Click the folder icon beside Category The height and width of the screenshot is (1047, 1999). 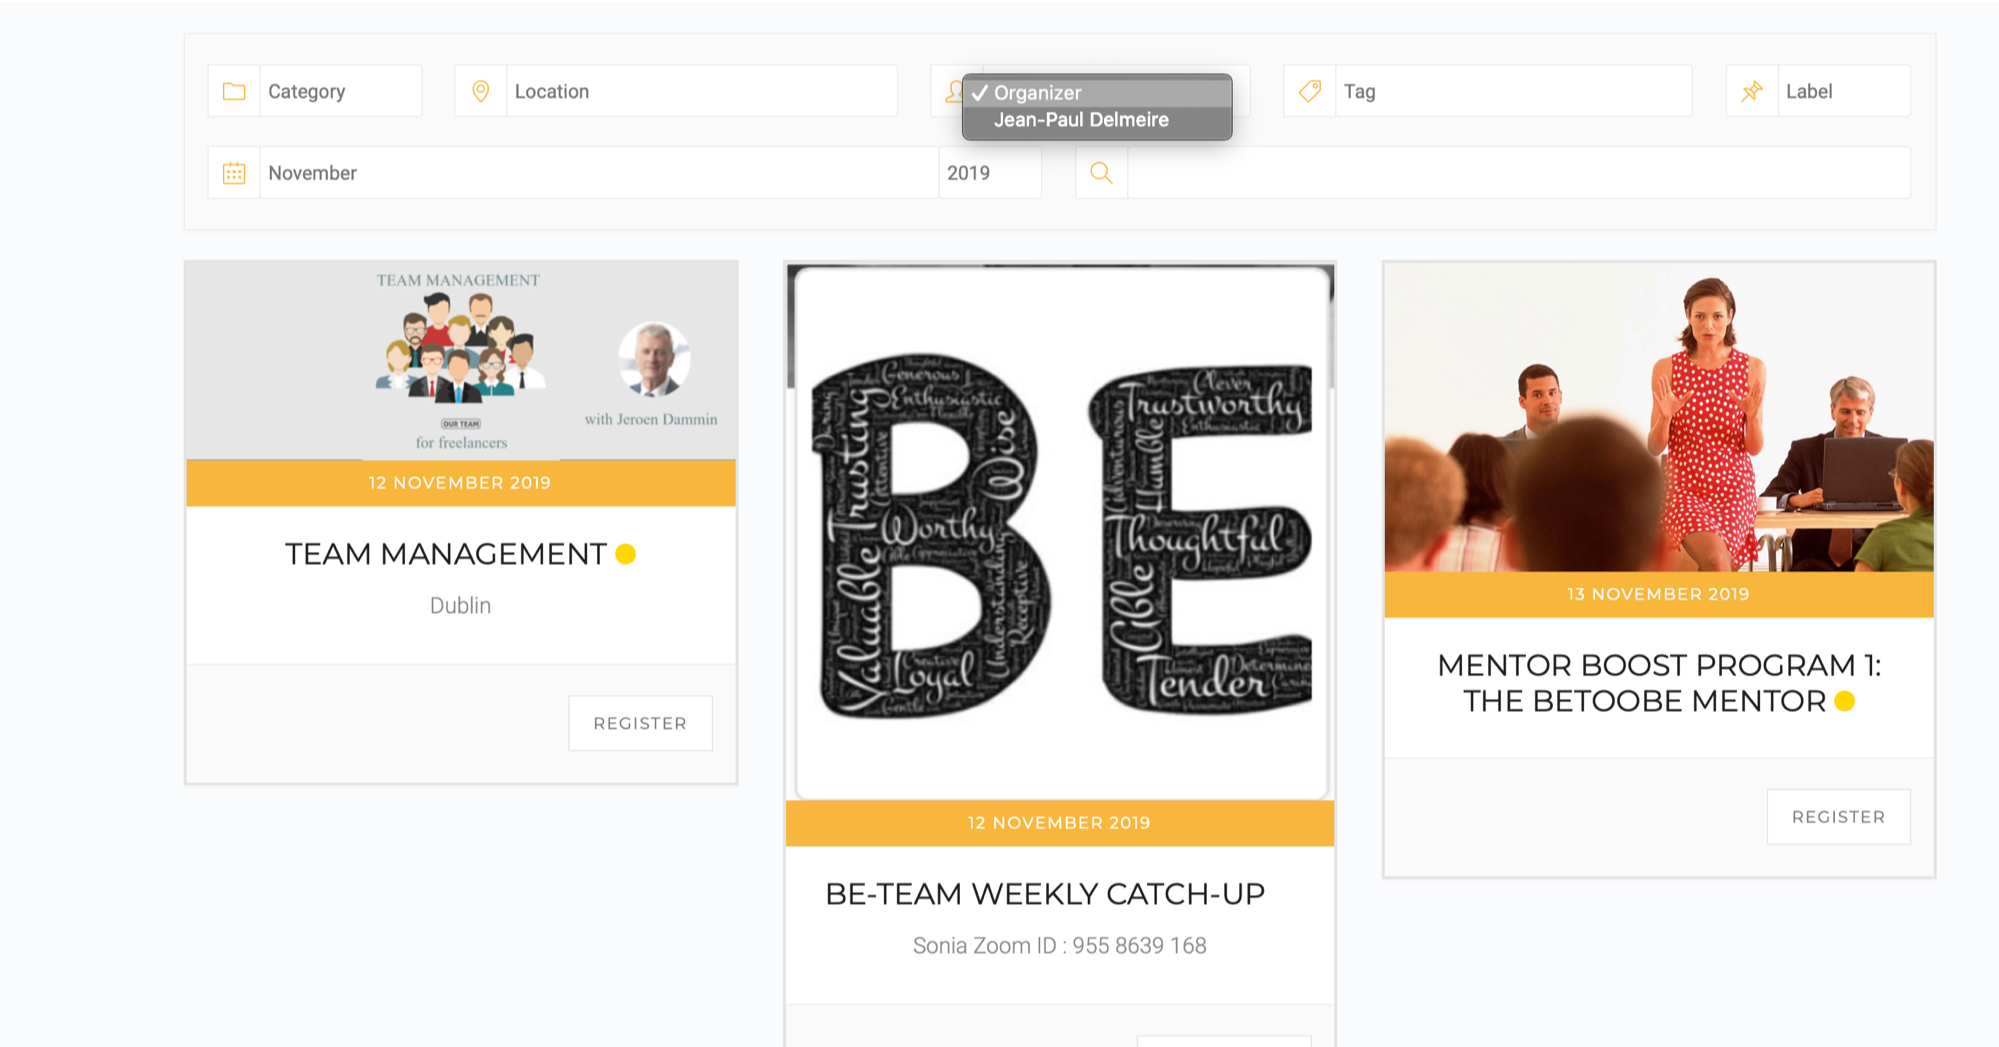pyautogui.click(x=234, y=91)
